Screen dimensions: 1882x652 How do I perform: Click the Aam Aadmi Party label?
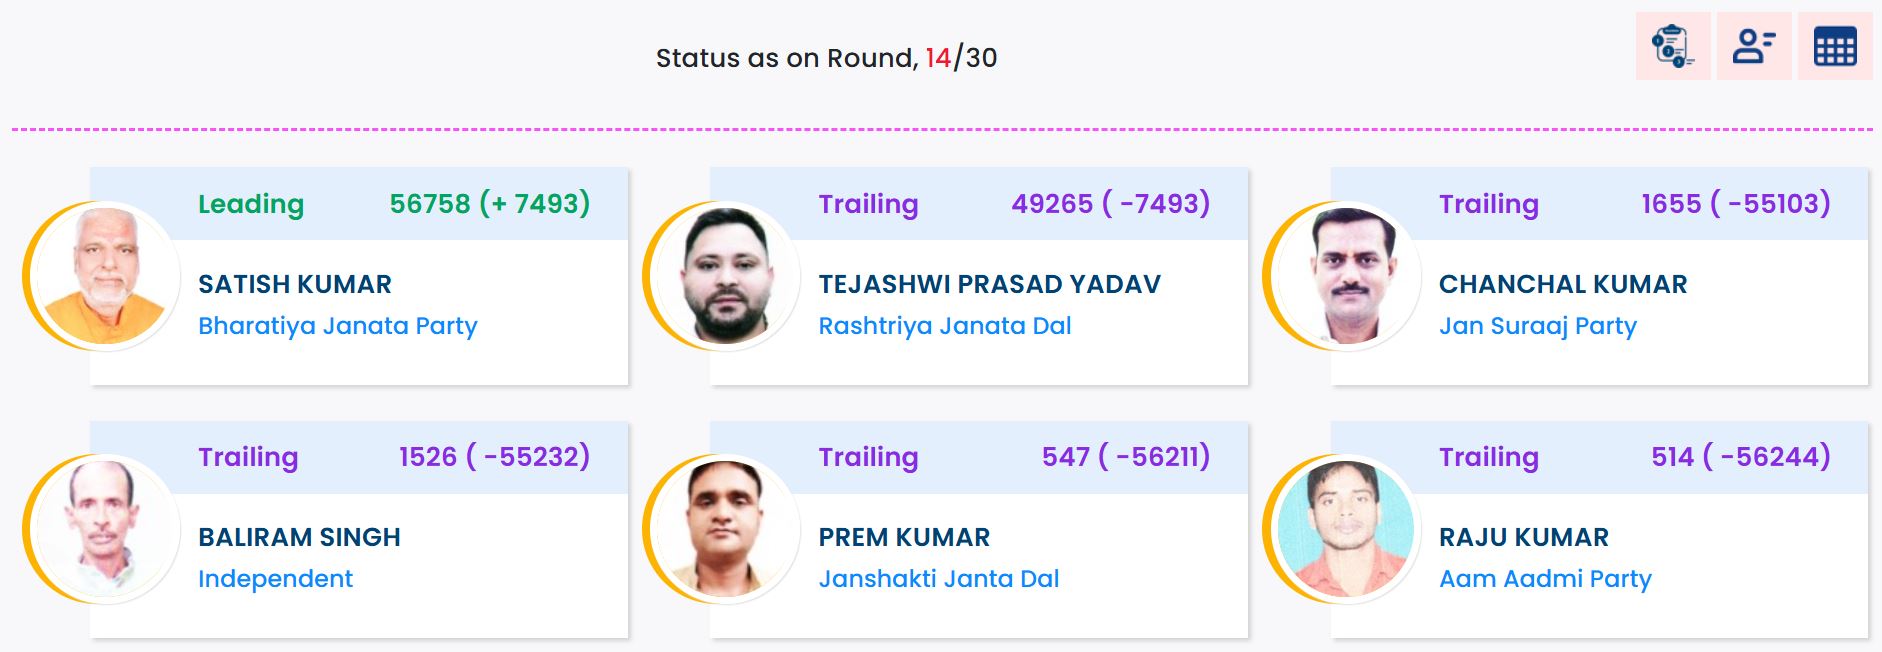click(x=1545, y=579)
